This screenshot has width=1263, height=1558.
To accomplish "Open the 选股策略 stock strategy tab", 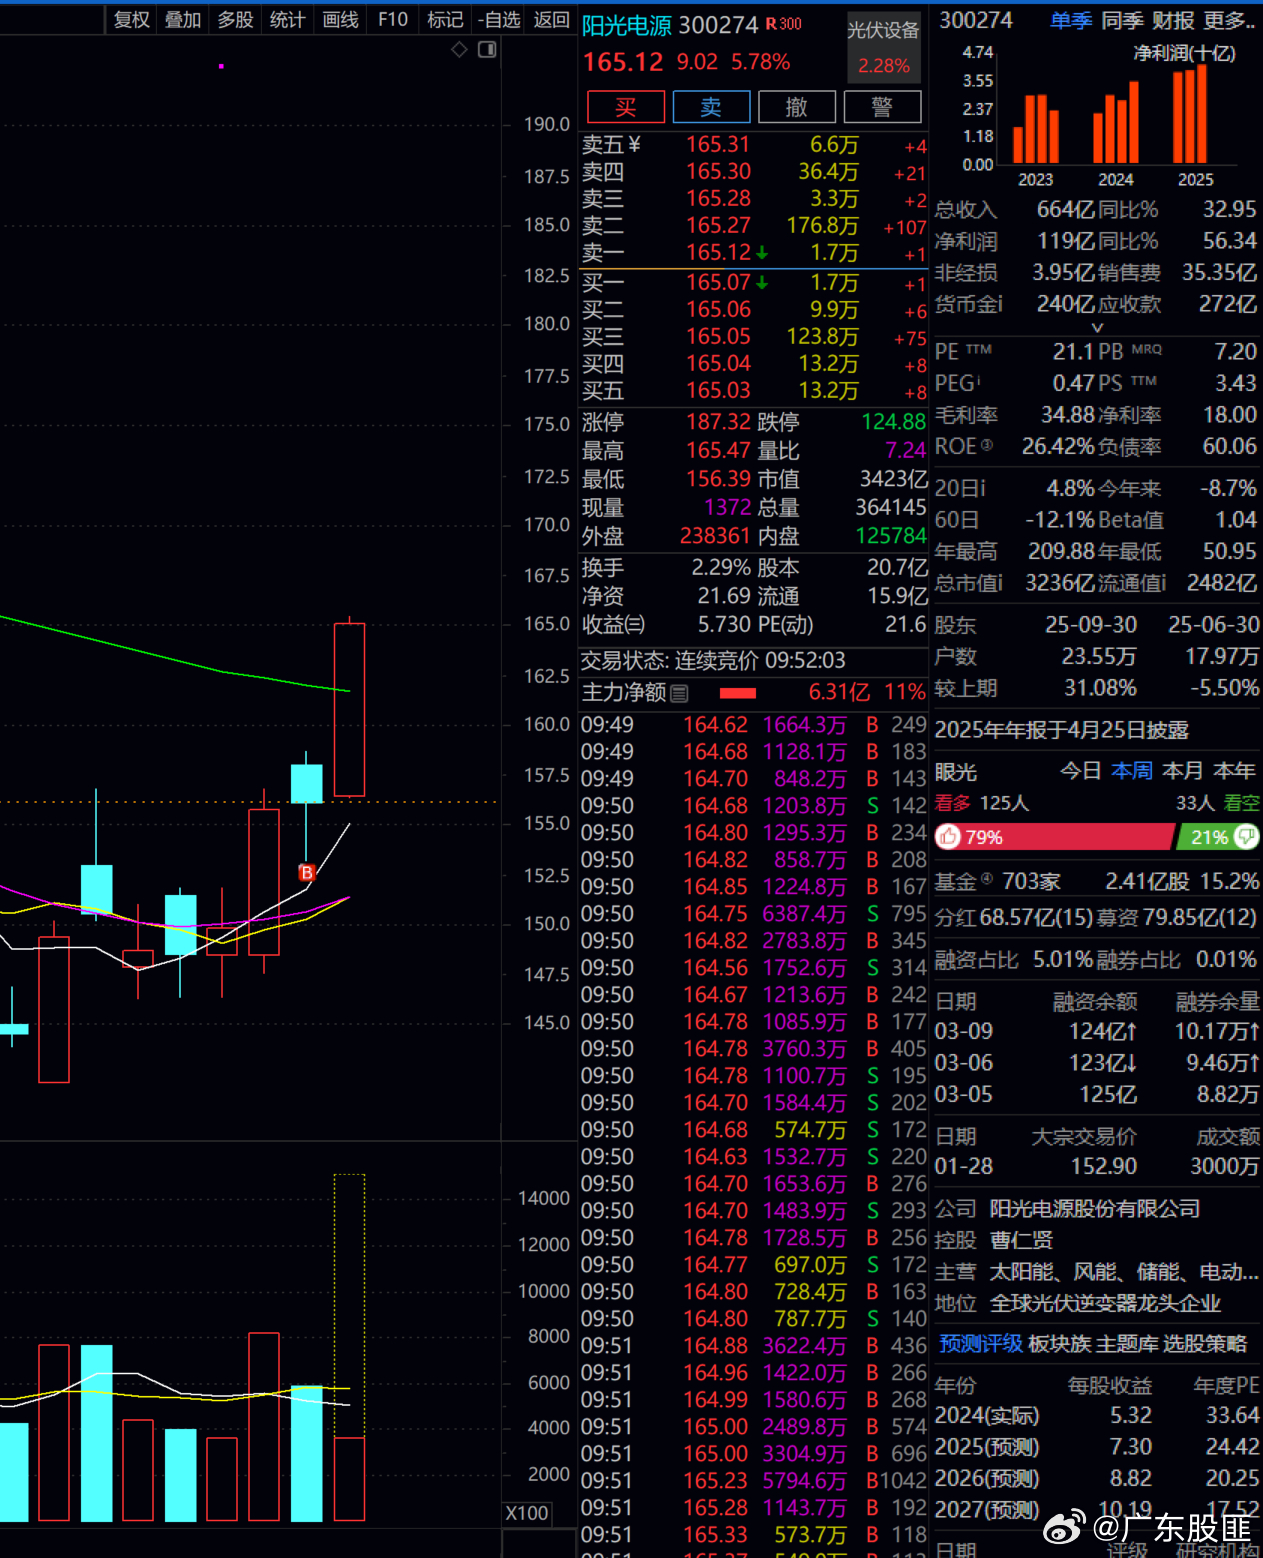I will (x=1205, y=1344).
